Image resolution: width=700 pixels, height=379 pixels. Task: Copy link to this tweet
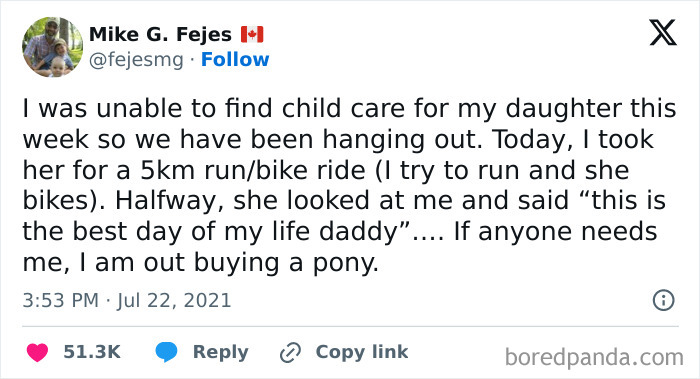tap(362, 352)
